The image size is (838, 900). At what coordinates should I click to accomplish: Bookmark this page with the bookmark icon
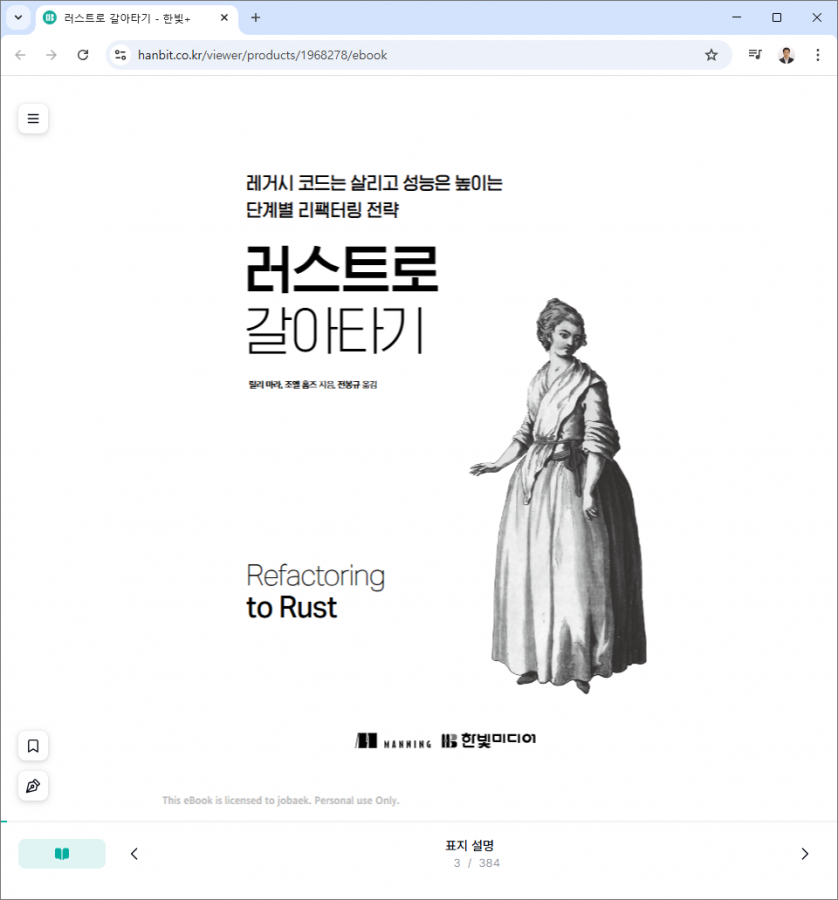[33, 746]
